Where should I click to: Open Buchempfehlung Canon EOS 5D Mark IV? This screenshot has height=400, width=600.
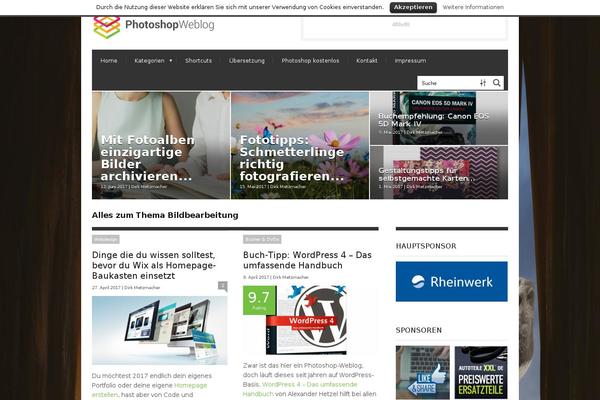[434, 120]
